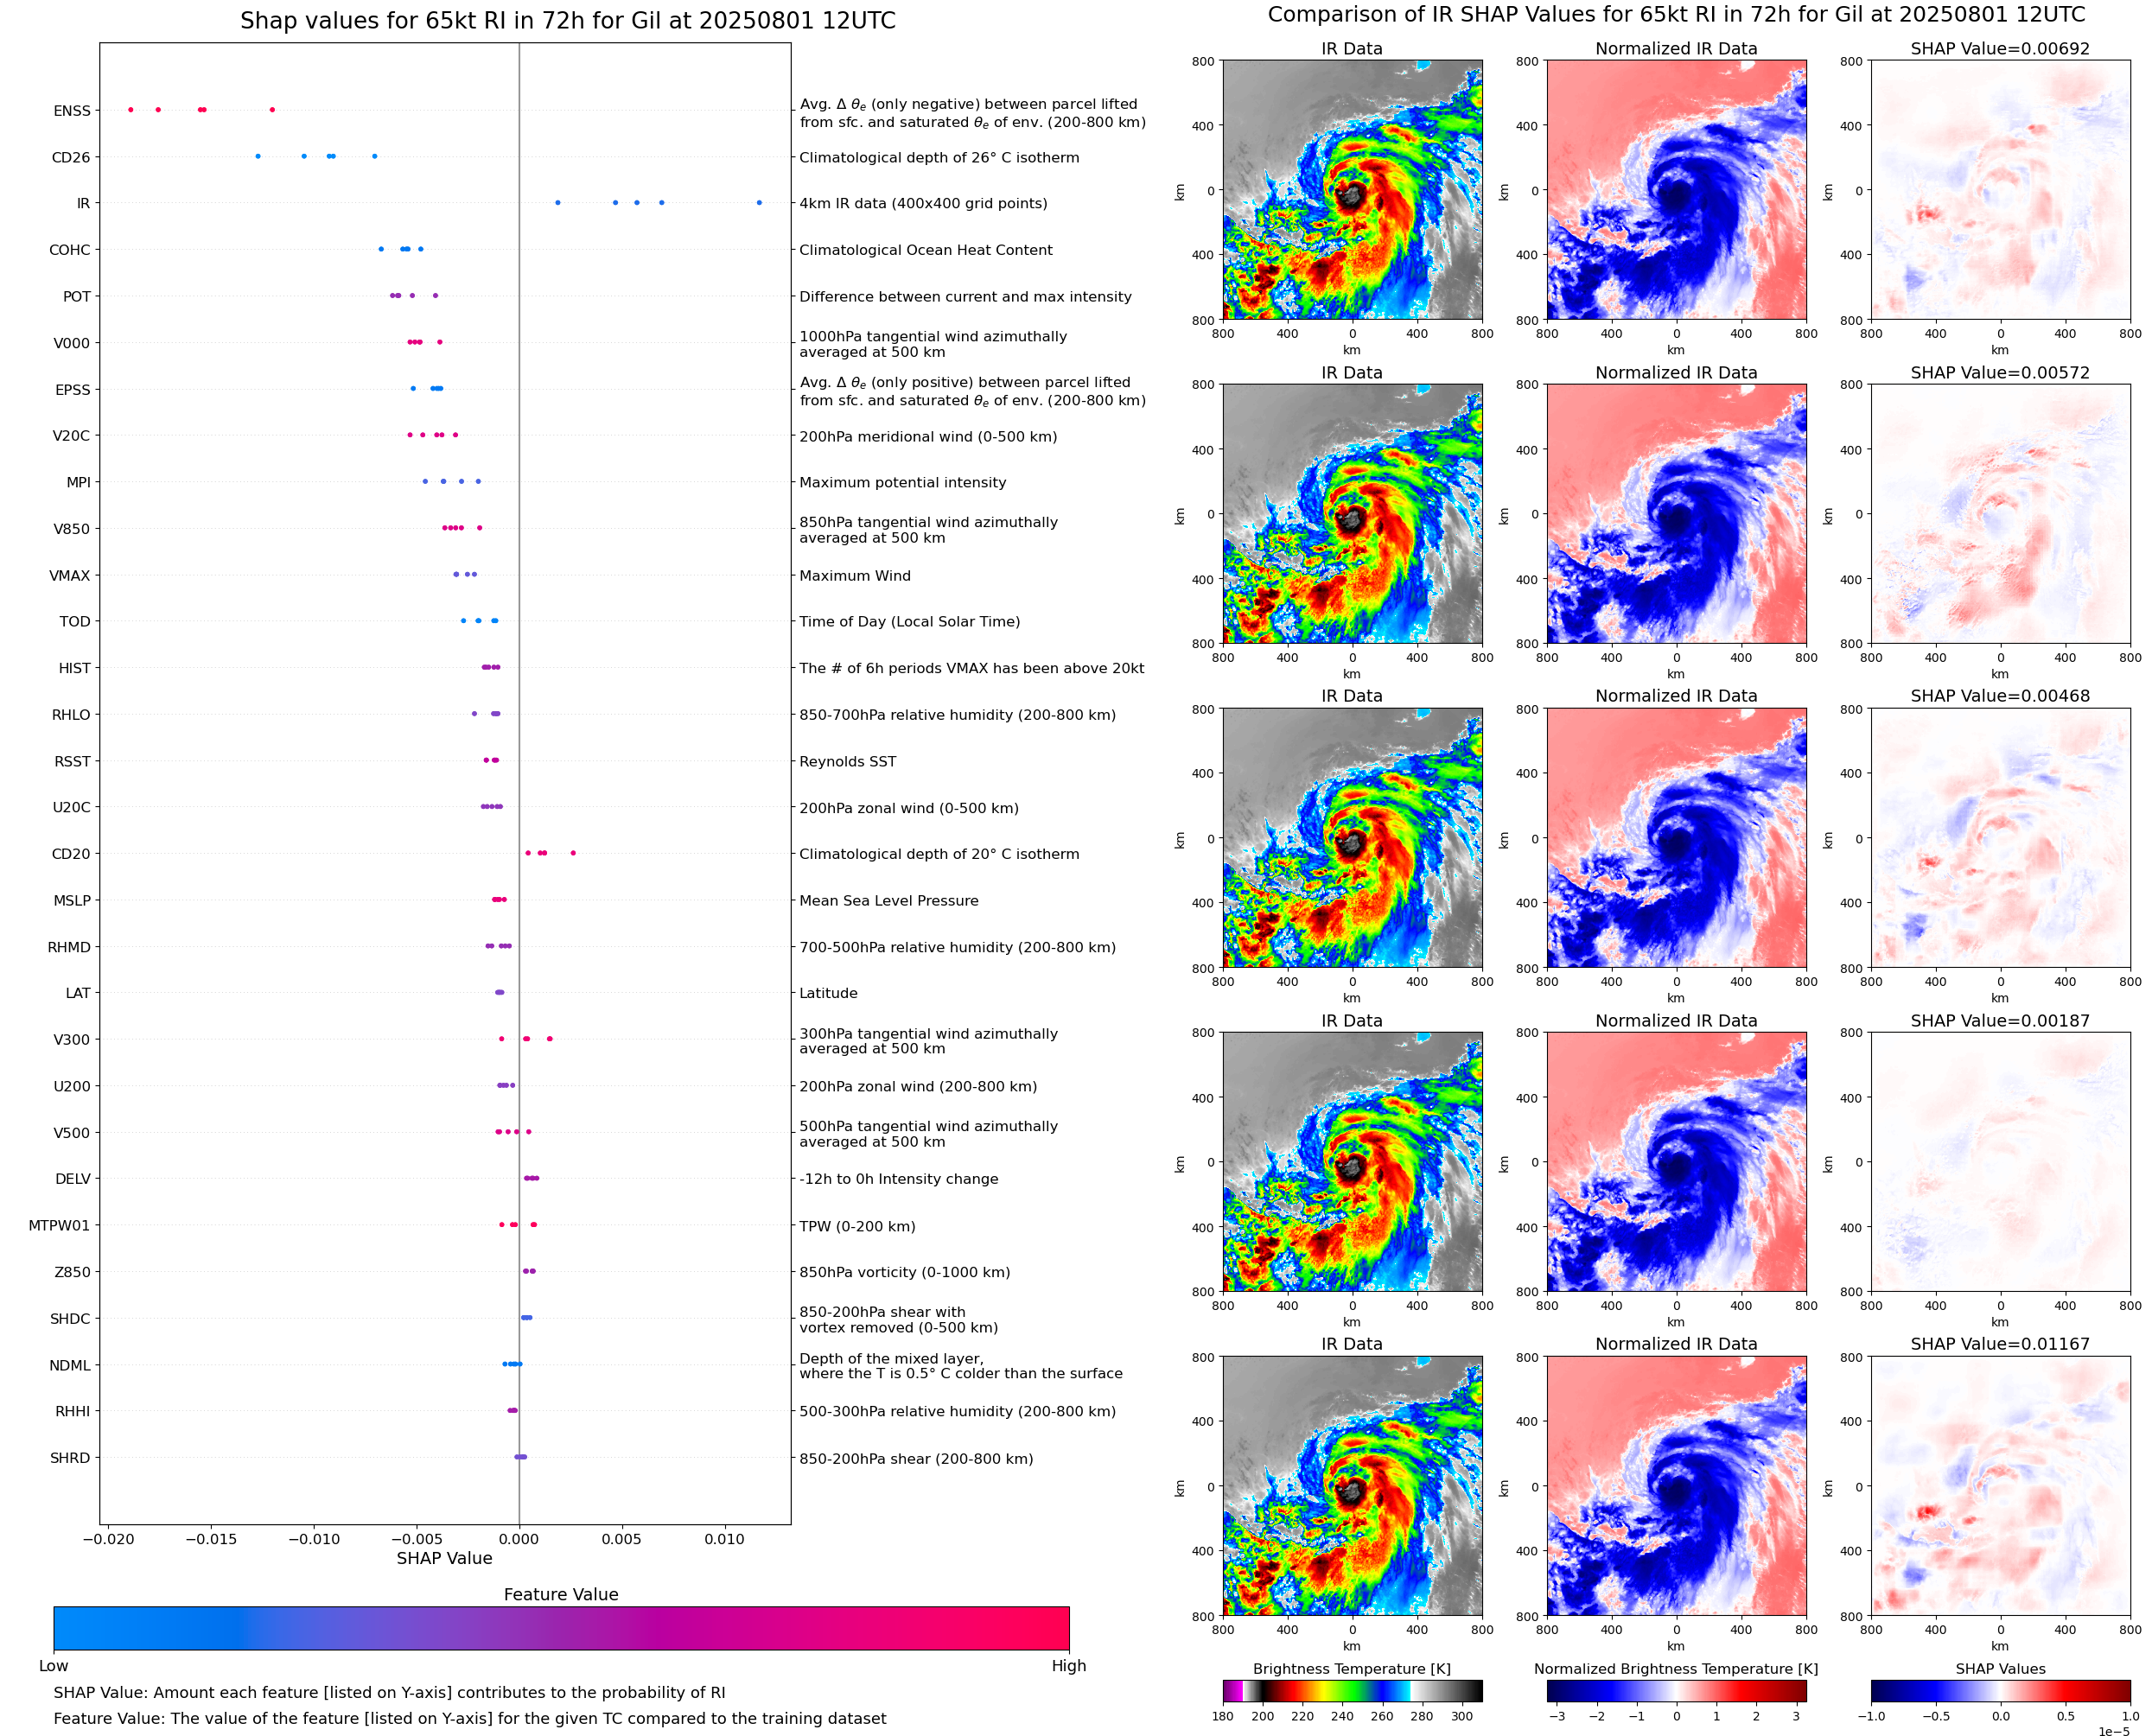Click the 'Maximum potential intensity' description text
Viewport: 2152px width, 1736px height.
[x=902, y=482]
